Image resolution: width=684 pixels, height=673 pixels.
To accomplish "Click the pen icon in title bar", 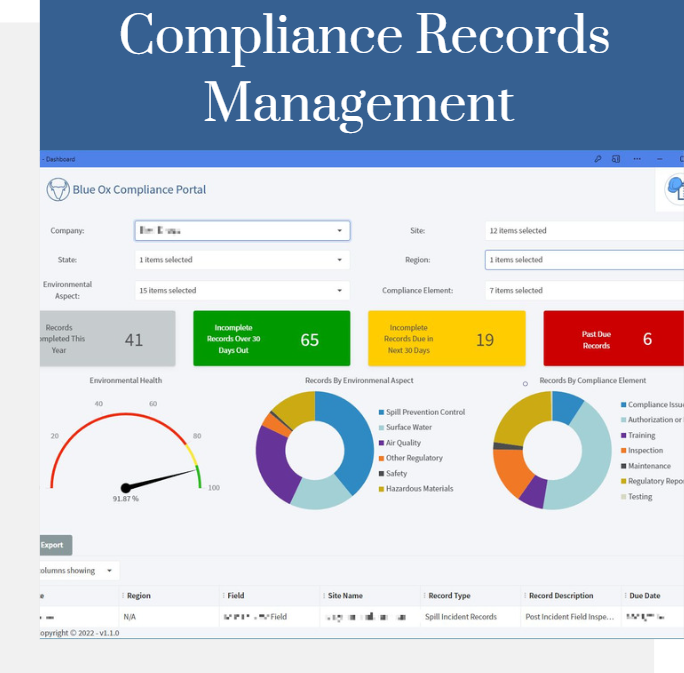I will [x=598, y=159].
